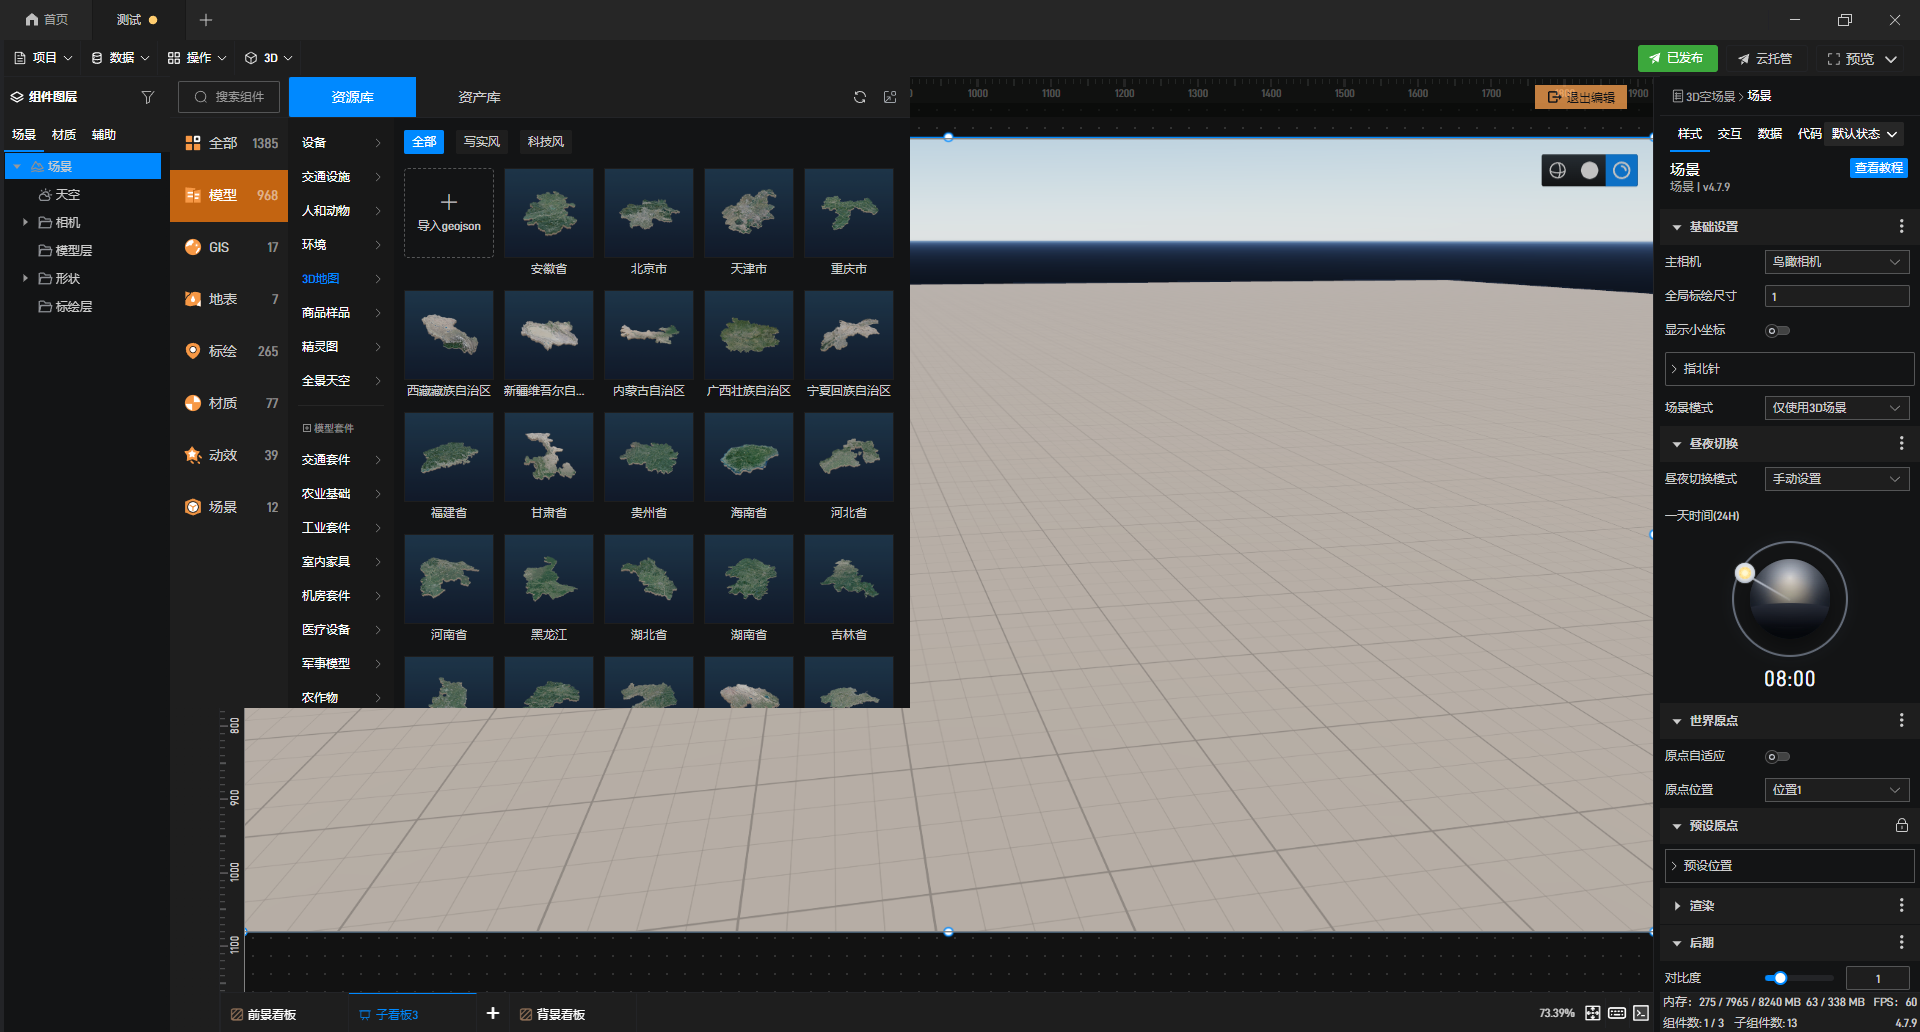The width and height of the screenshot is (1920, 1032).
Task: Click the 查看教程 button
Action: [1878, 168]
